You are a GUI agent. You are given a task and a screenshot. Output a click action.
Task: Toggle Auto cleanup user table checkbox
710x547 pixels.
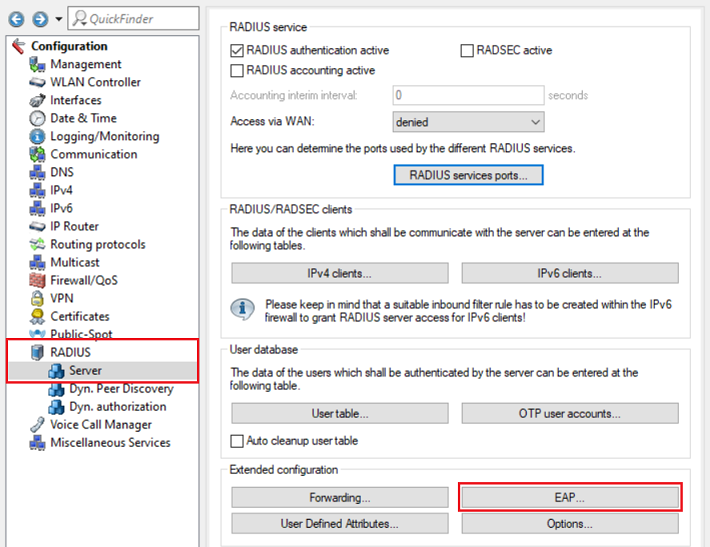click(237, 441)
